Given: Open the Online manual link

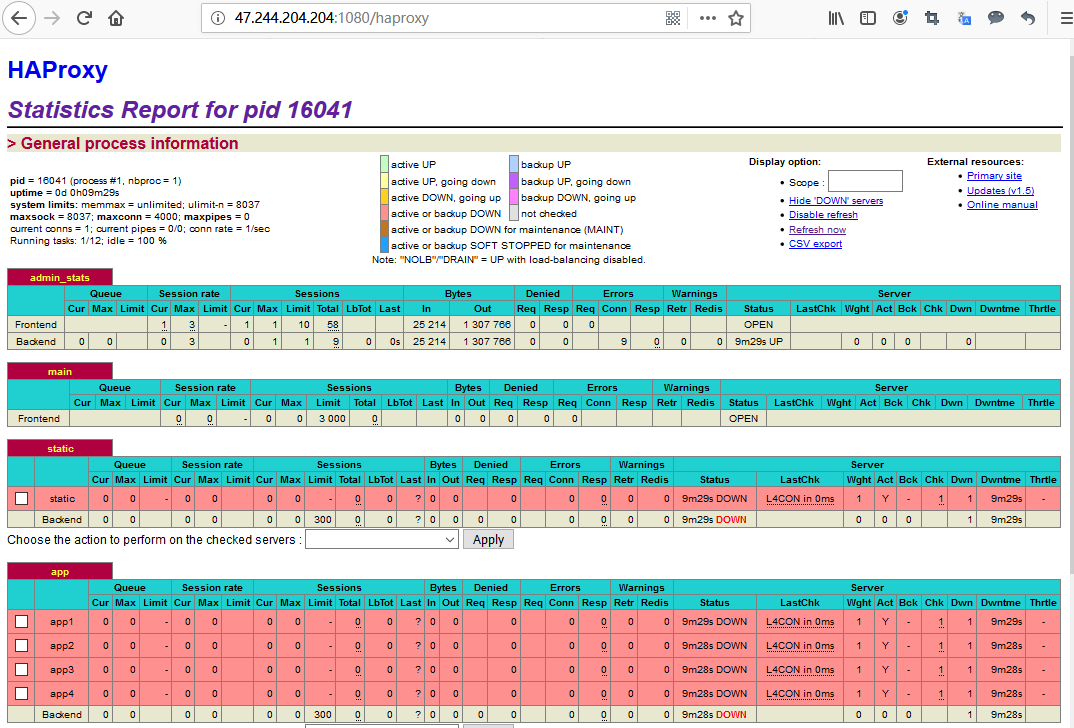Looking at the screenshot, I should (x=1002, y=205).
